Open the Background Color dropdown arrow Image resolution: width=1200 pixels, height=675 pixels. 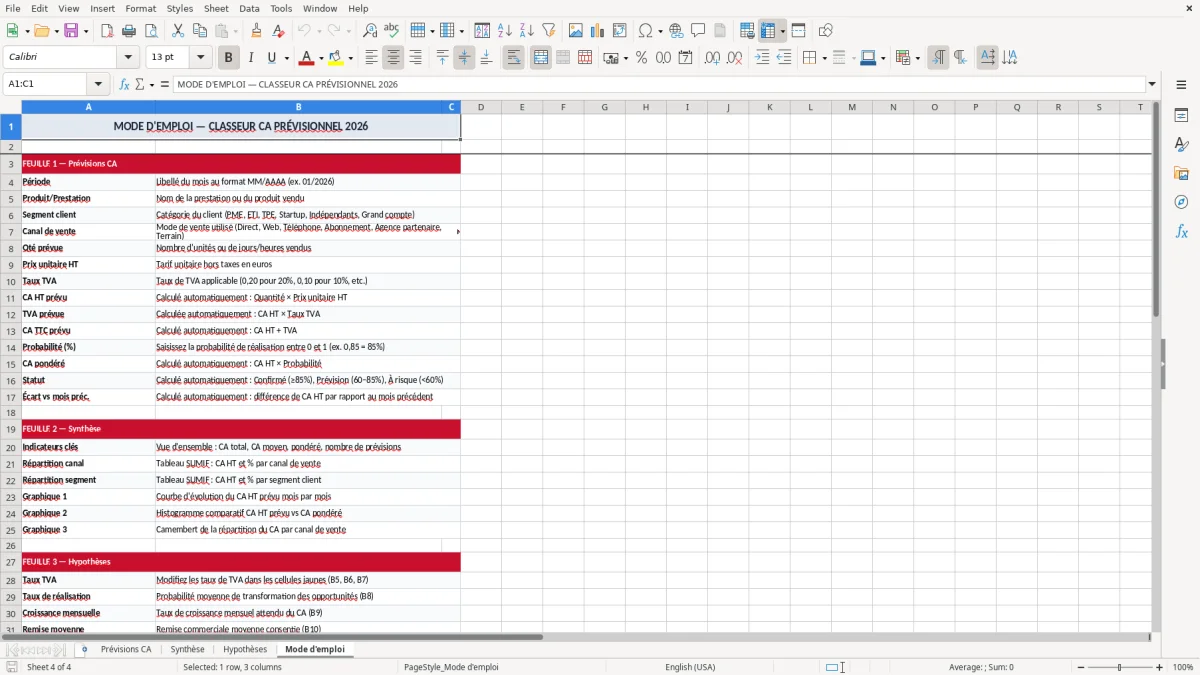tap(350, 58)
